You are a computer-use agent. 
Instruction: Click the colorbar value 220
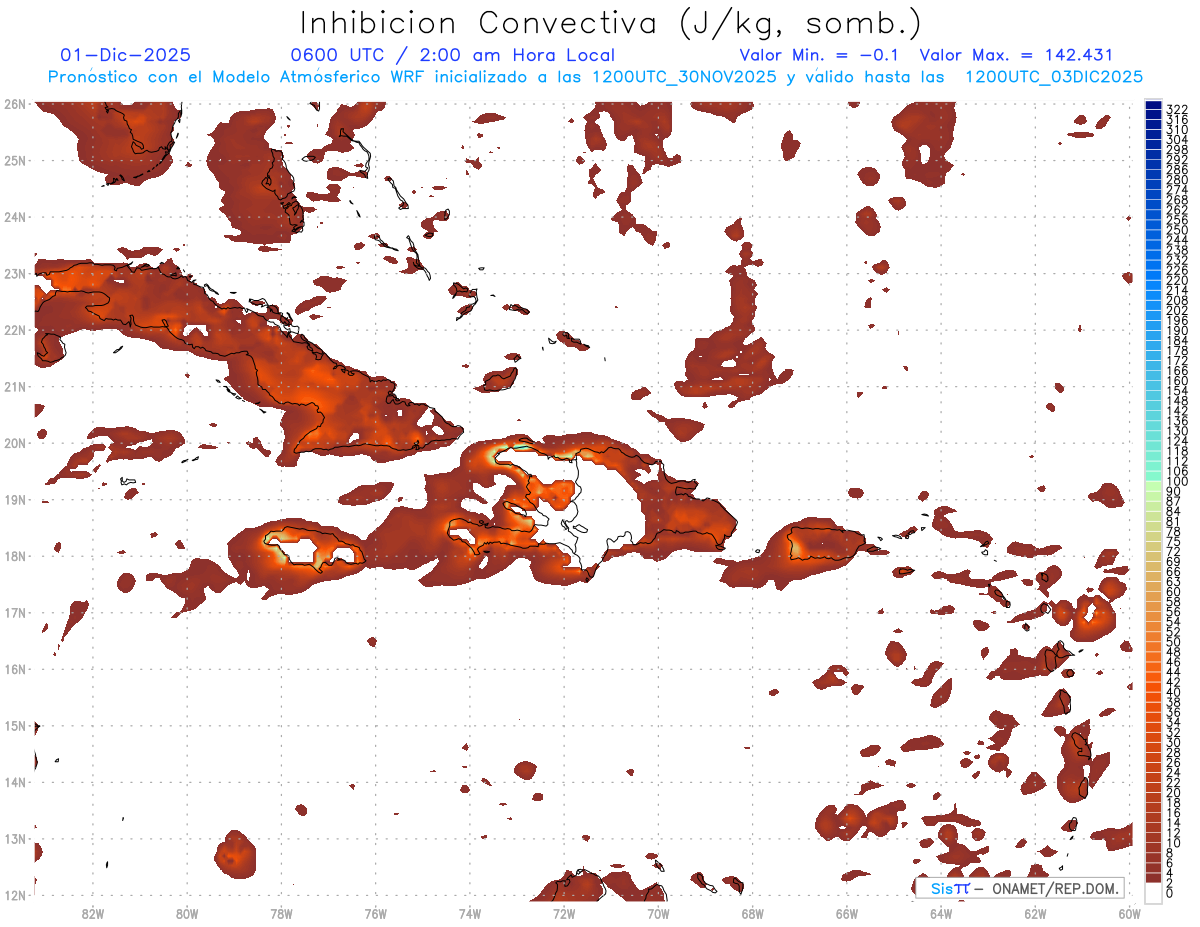(x=1176, y=280)
